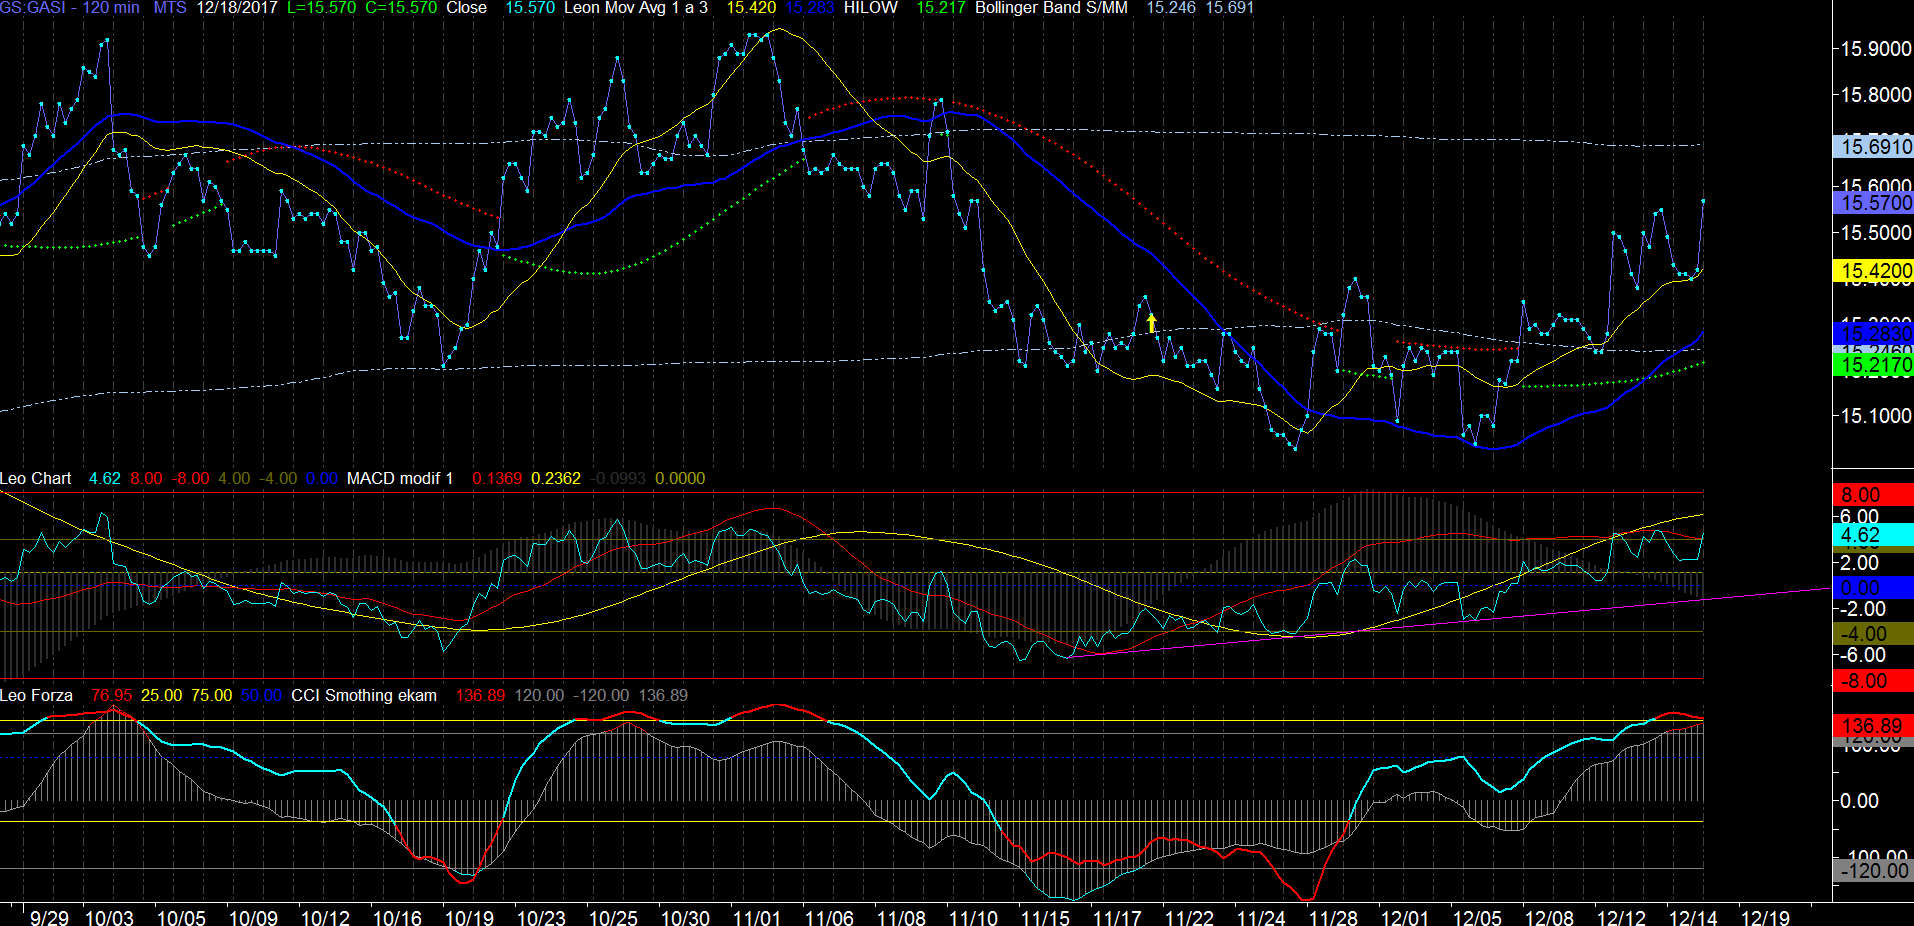Click the 11/17 date on time axis
This screenshot has width=1914, height=926.
point(1117,918)
